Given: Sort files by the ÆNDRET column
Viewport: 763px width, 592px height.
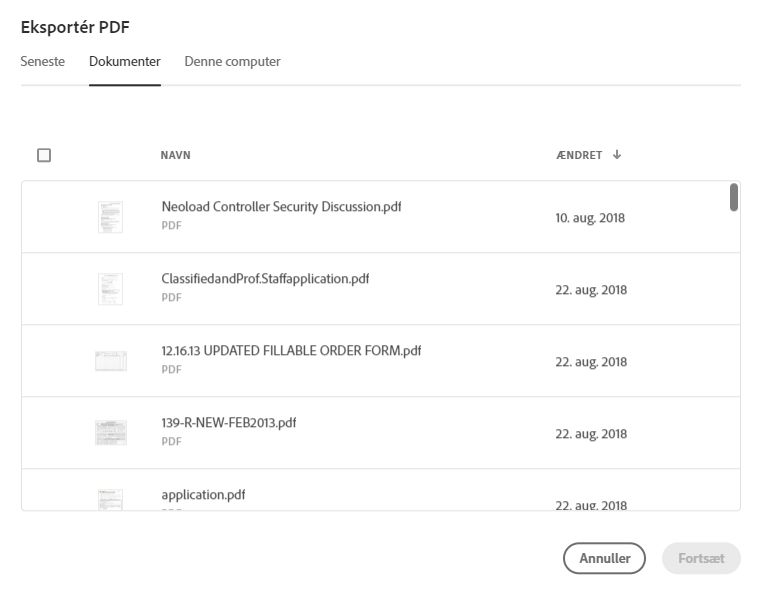Looking at the screenshot, I should pos(579,155).
